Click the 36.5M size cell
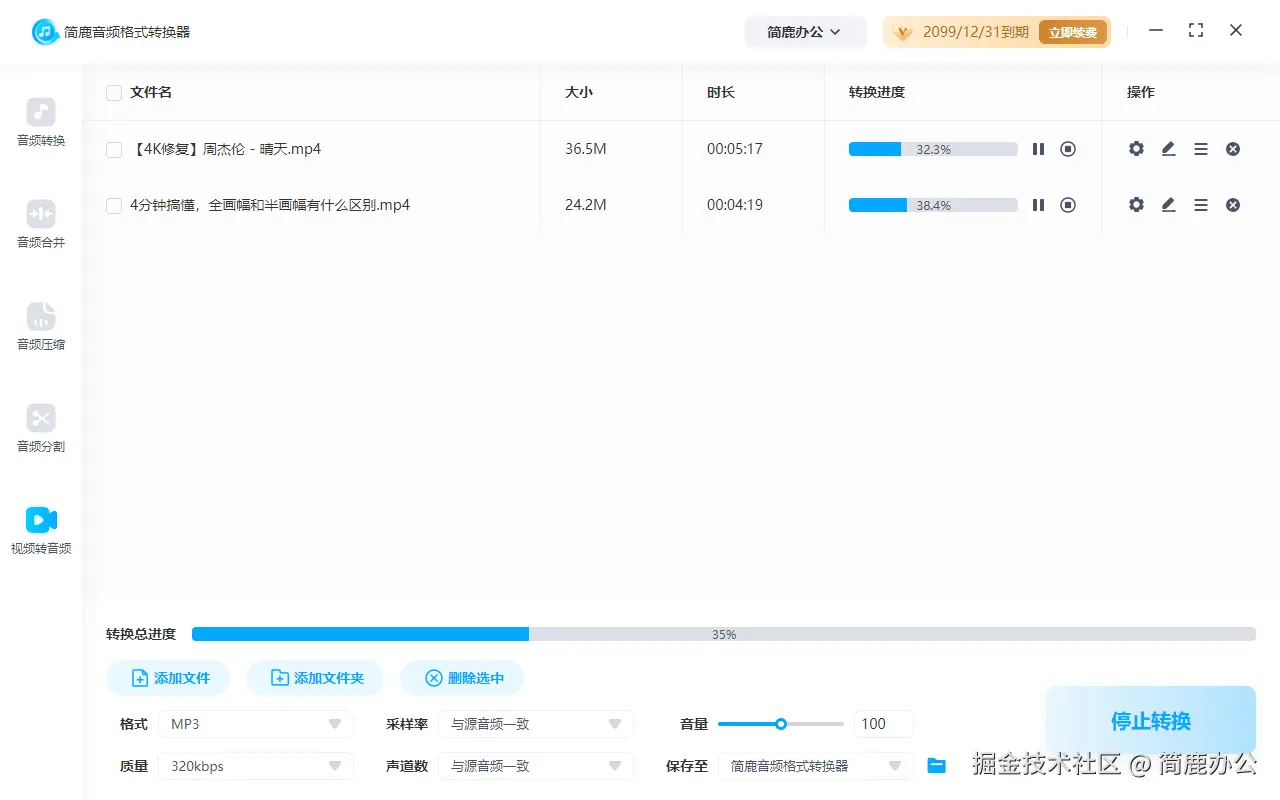 586,149
